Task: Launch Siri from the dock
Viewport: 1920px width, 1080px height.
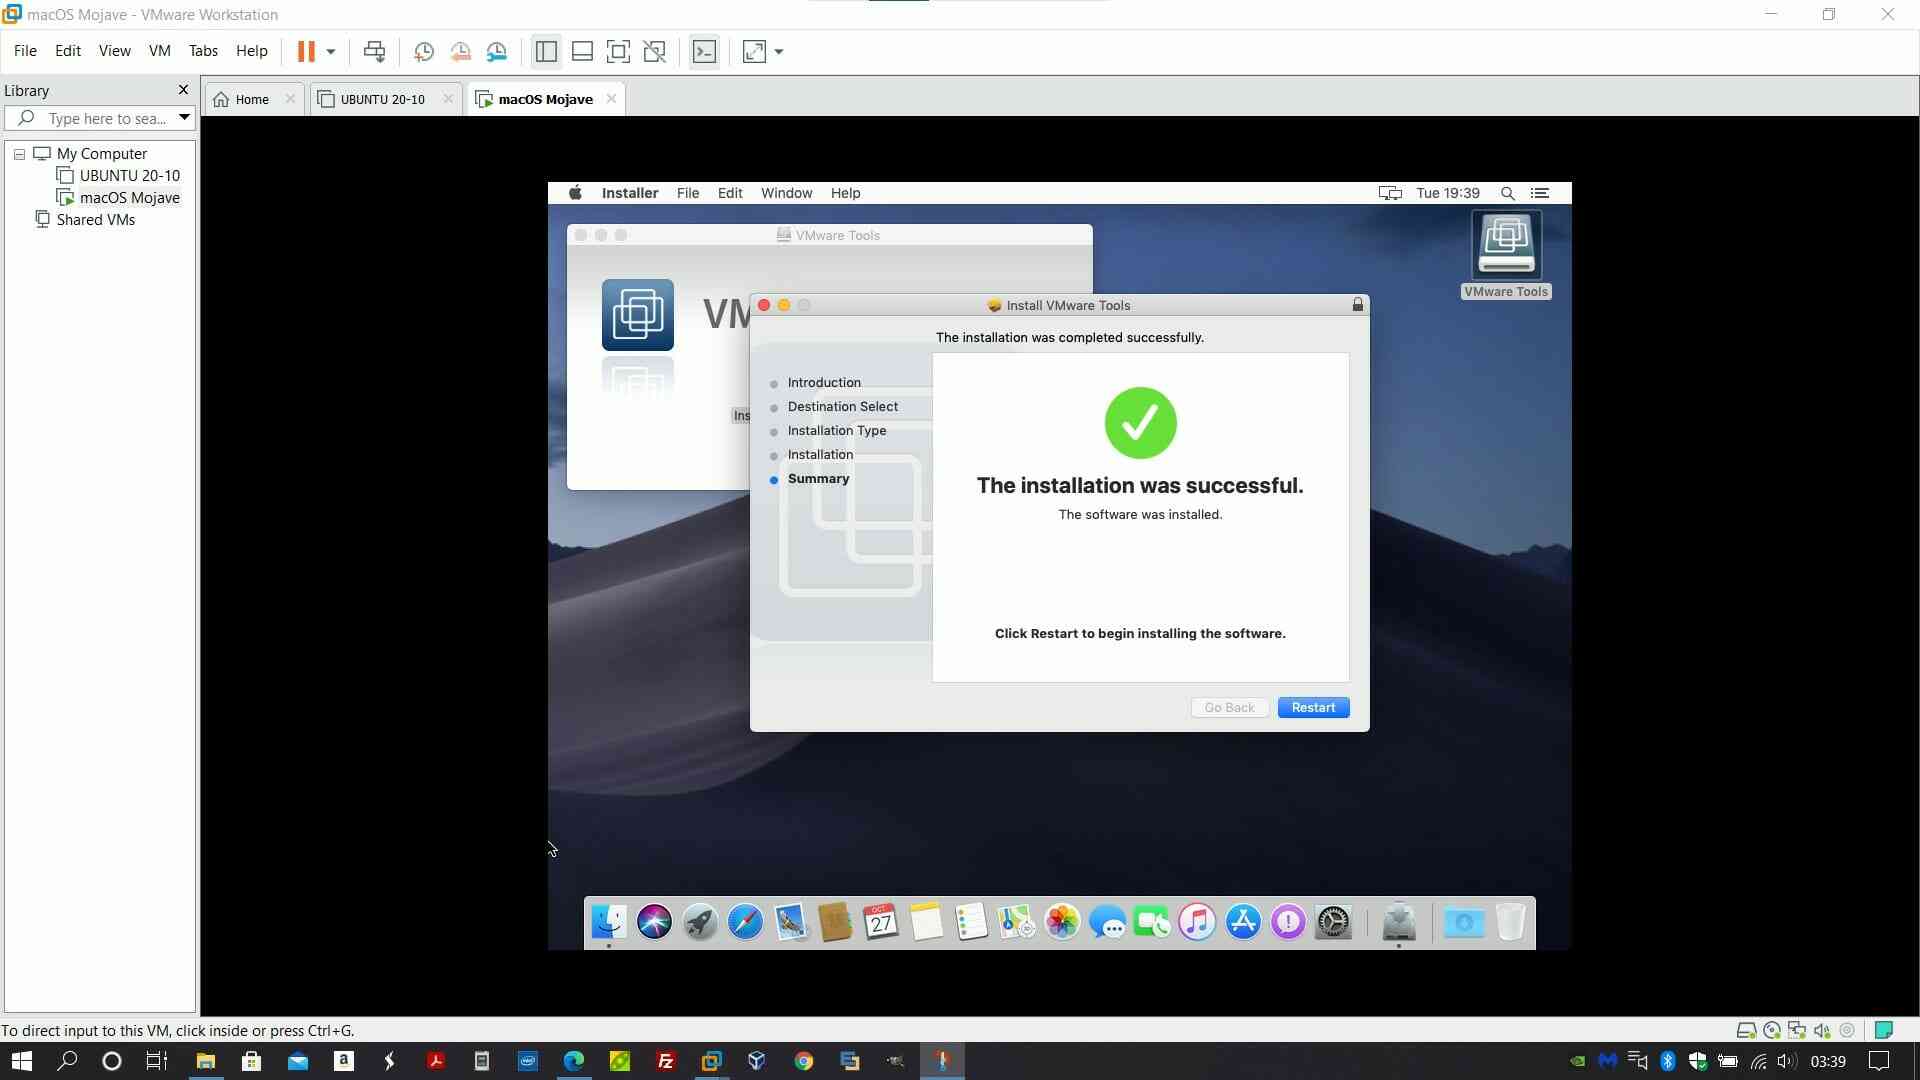Action: tap(654, 921)
